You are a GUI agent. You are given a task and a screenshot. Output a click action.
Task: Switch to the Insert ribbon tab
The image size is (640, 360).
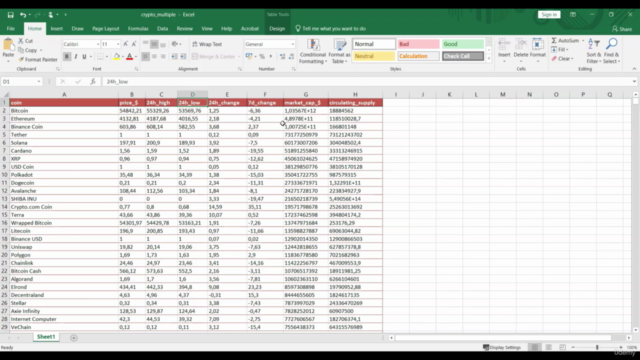pyautogui.click(x=56, y=29)
